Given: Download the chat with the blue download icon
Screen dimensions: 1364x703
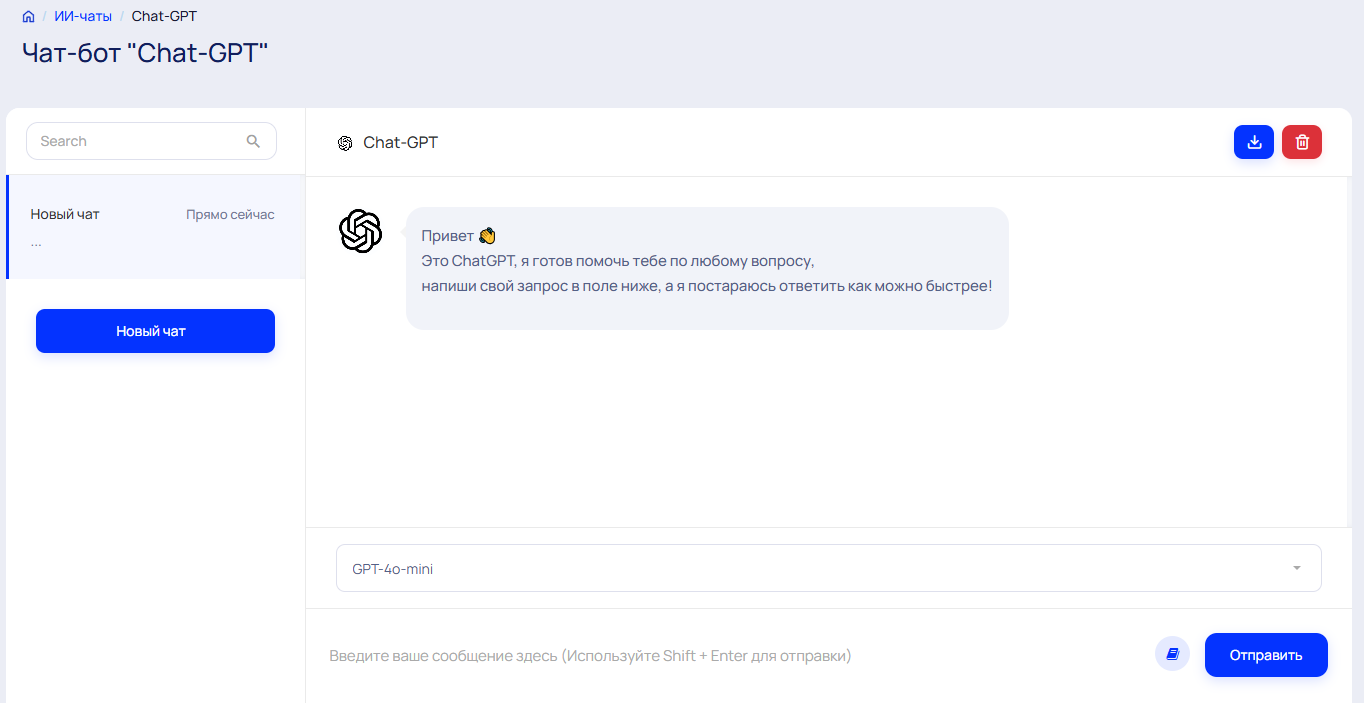Looking at the screenshot, I should [x=1254, y=142].
